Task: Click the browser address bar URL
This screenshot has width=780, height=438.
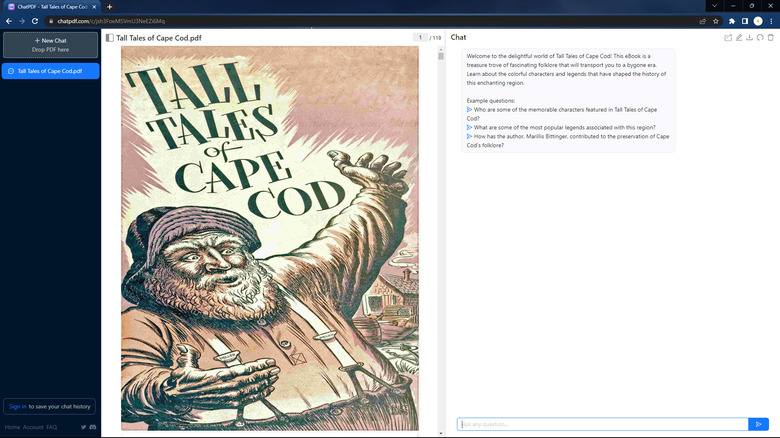Action: (x=111, y=21)
